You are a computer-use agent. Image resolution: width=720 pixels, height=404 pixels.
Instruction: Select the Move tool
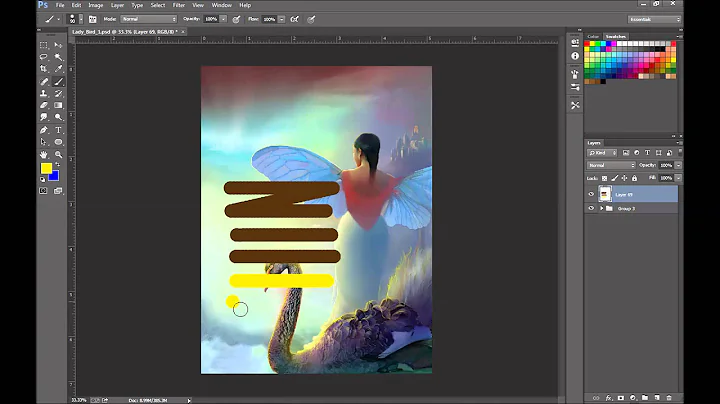(x=58, y=45)
